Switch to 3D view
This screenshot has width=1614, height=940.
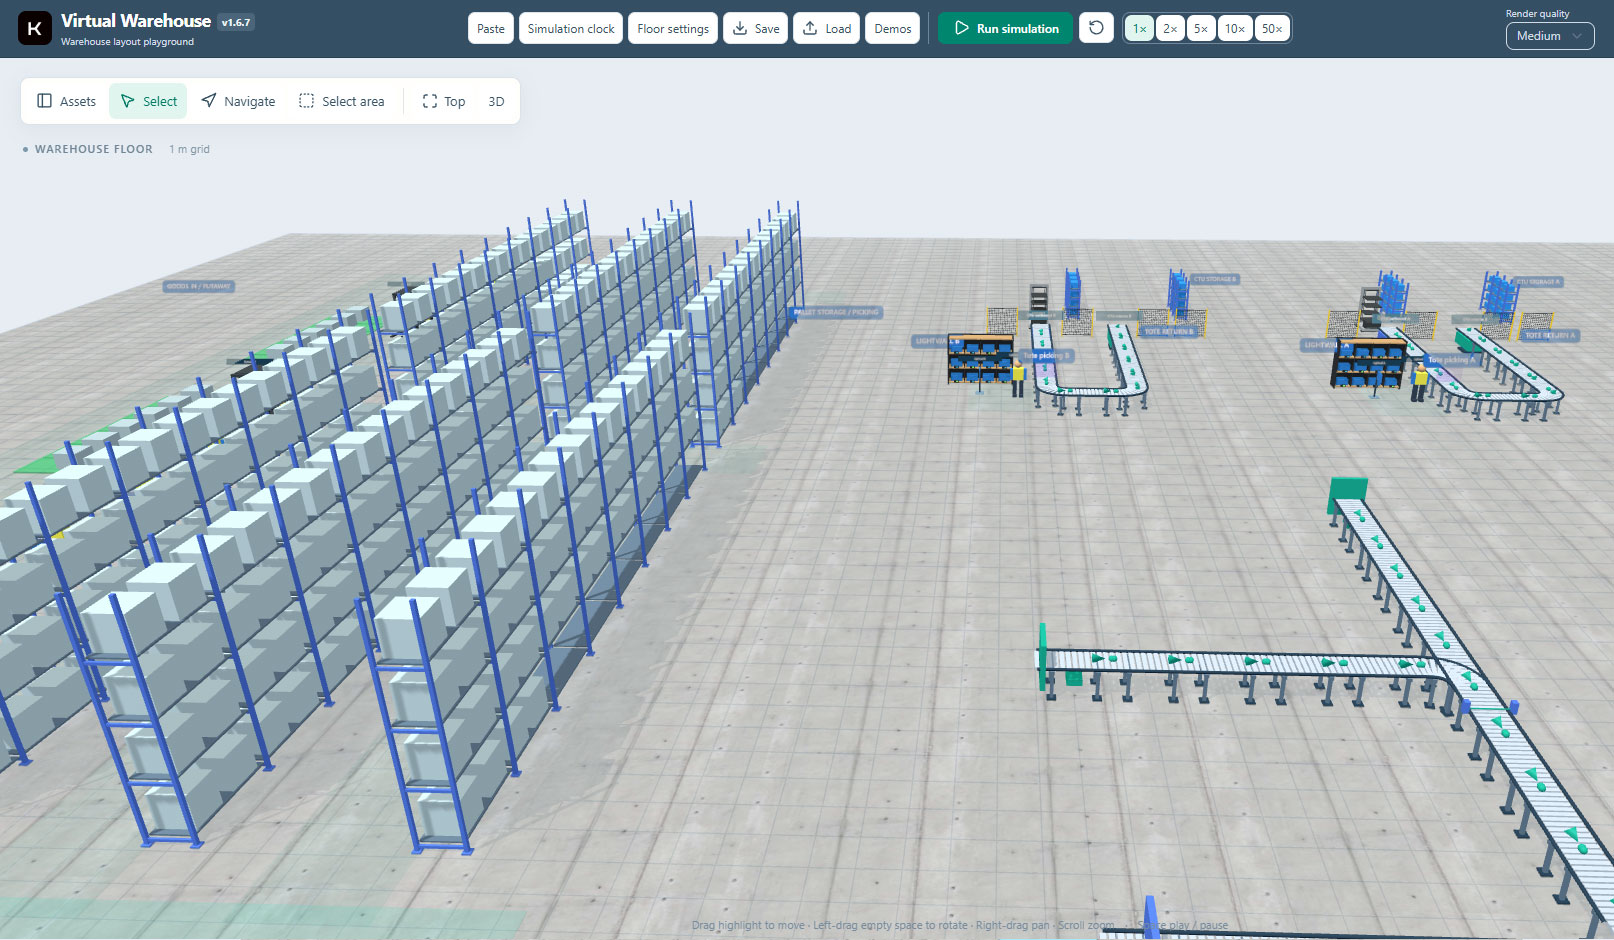click(x=496, y=101)
